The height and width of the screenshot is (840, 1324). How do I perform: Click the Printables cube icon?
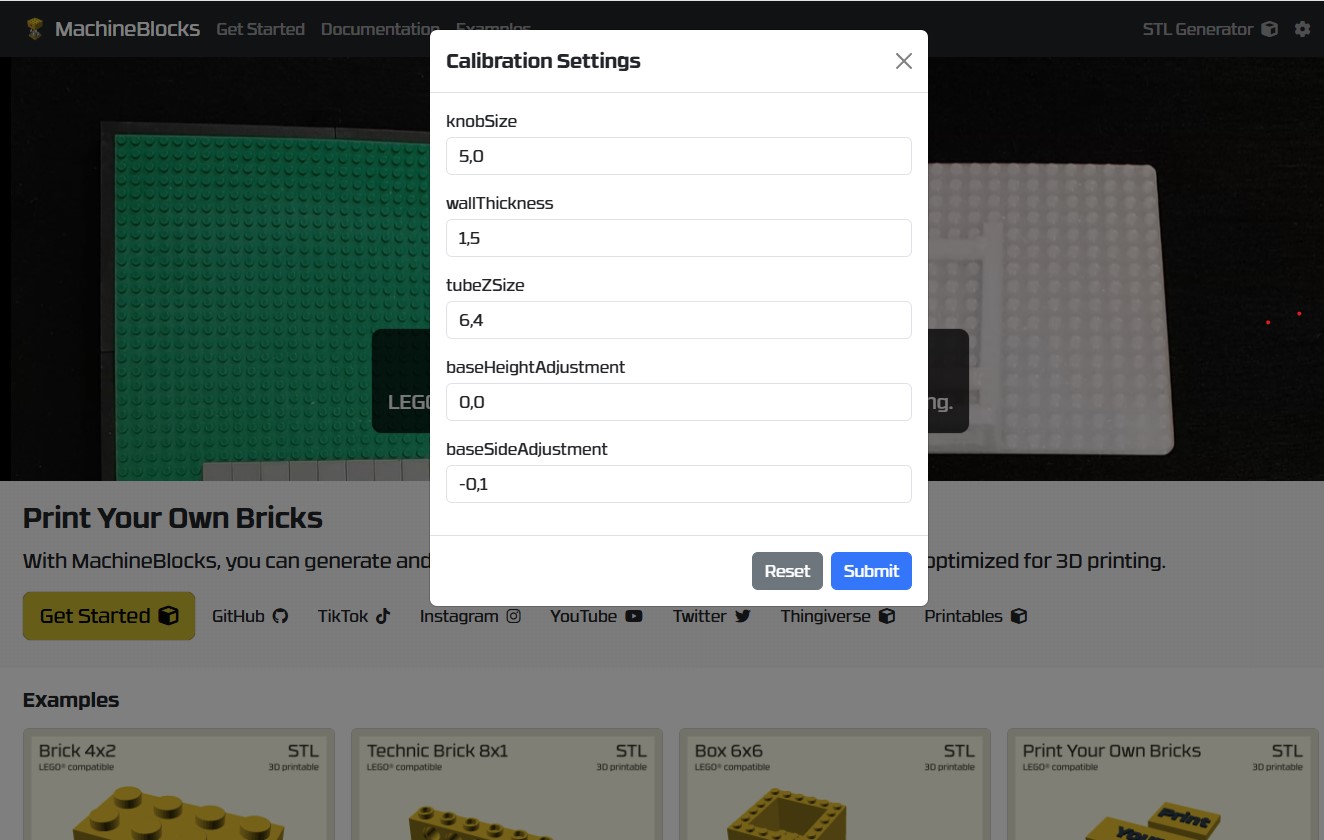tap(1018, 616)
